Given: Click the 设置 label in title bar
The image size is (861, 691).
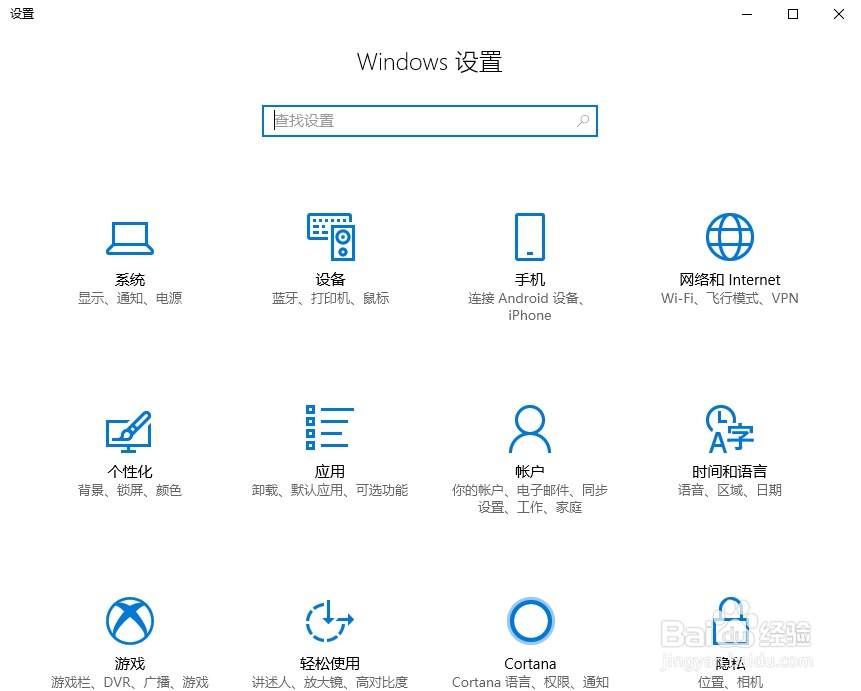Looking at the screenshot, I should point(22,14).
